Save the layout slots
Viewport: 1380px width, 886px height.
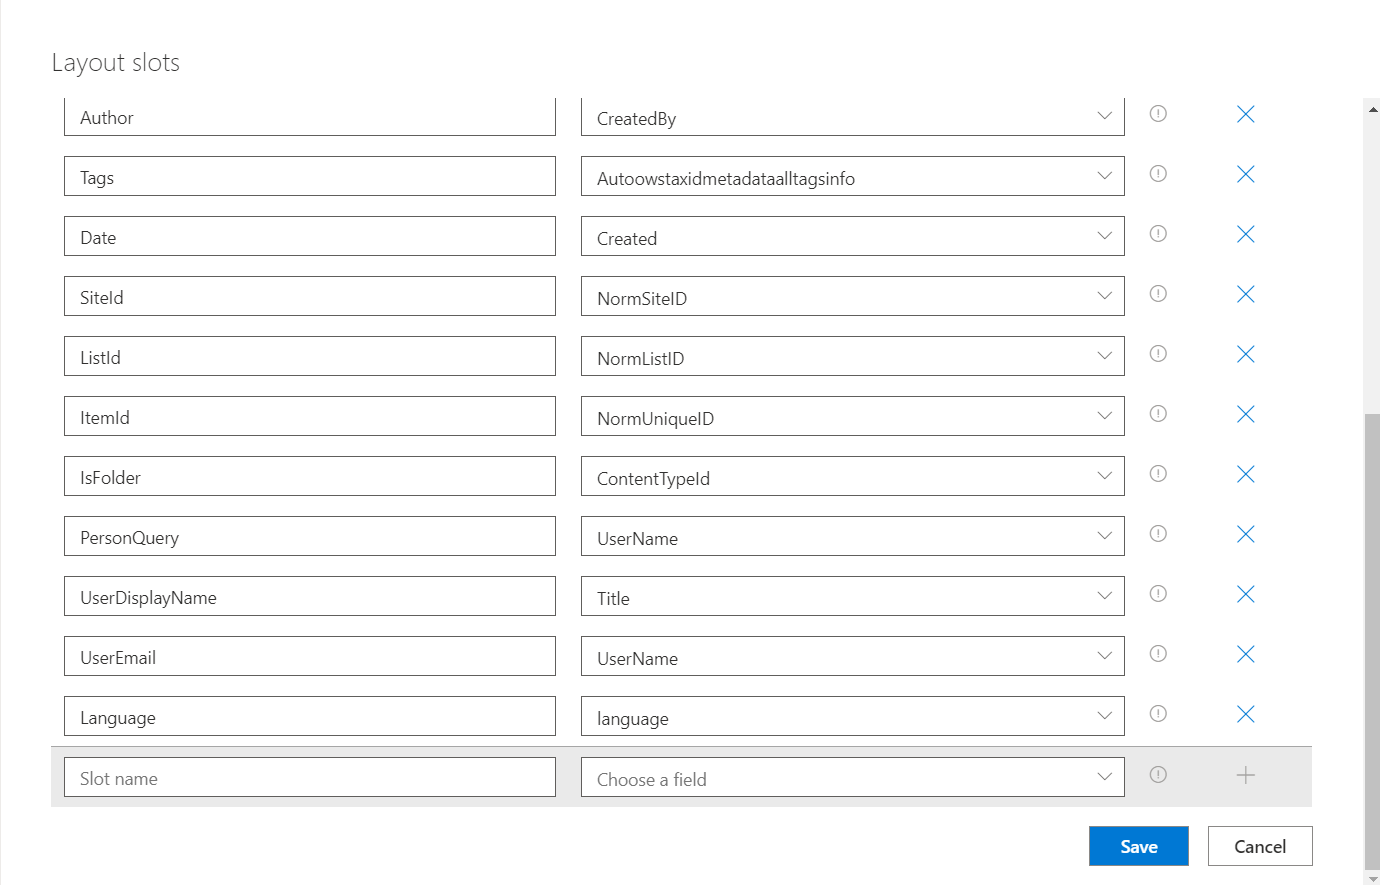[1138, 845]
